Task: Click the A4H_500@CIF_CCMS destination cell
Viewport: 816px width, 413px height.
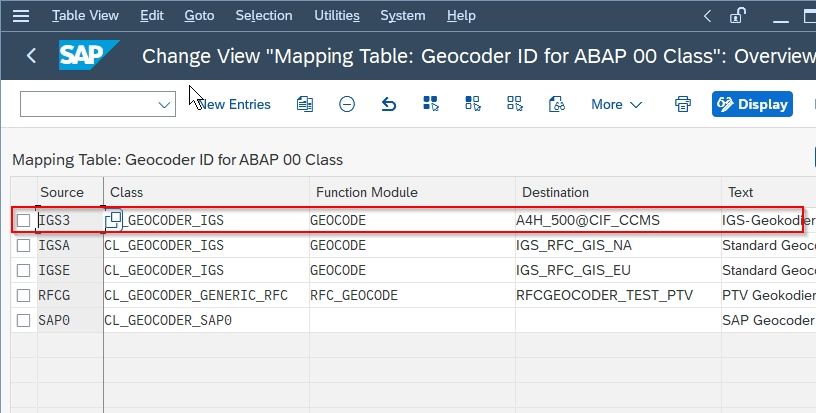Action: (618, 221)
